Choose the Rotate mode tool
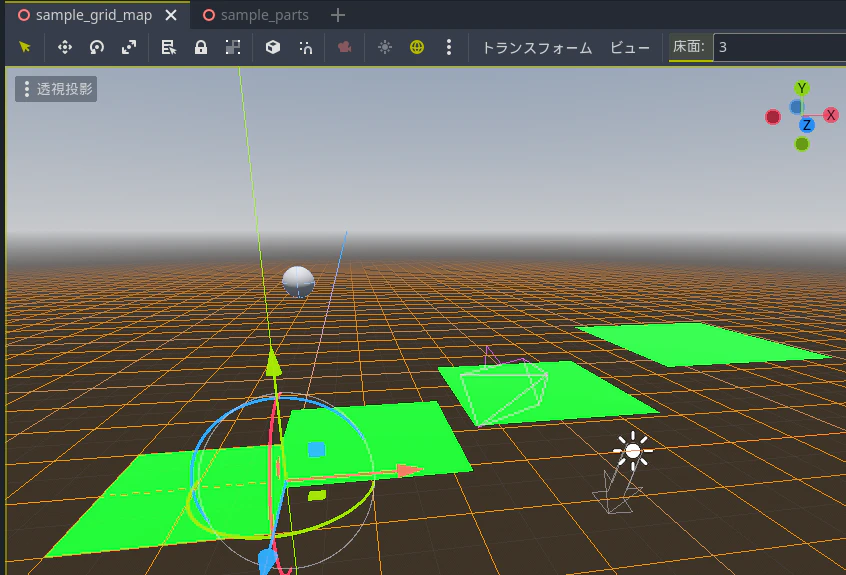Image resolution: width=846 pixels, height=575 pixels. pos(97,47)
